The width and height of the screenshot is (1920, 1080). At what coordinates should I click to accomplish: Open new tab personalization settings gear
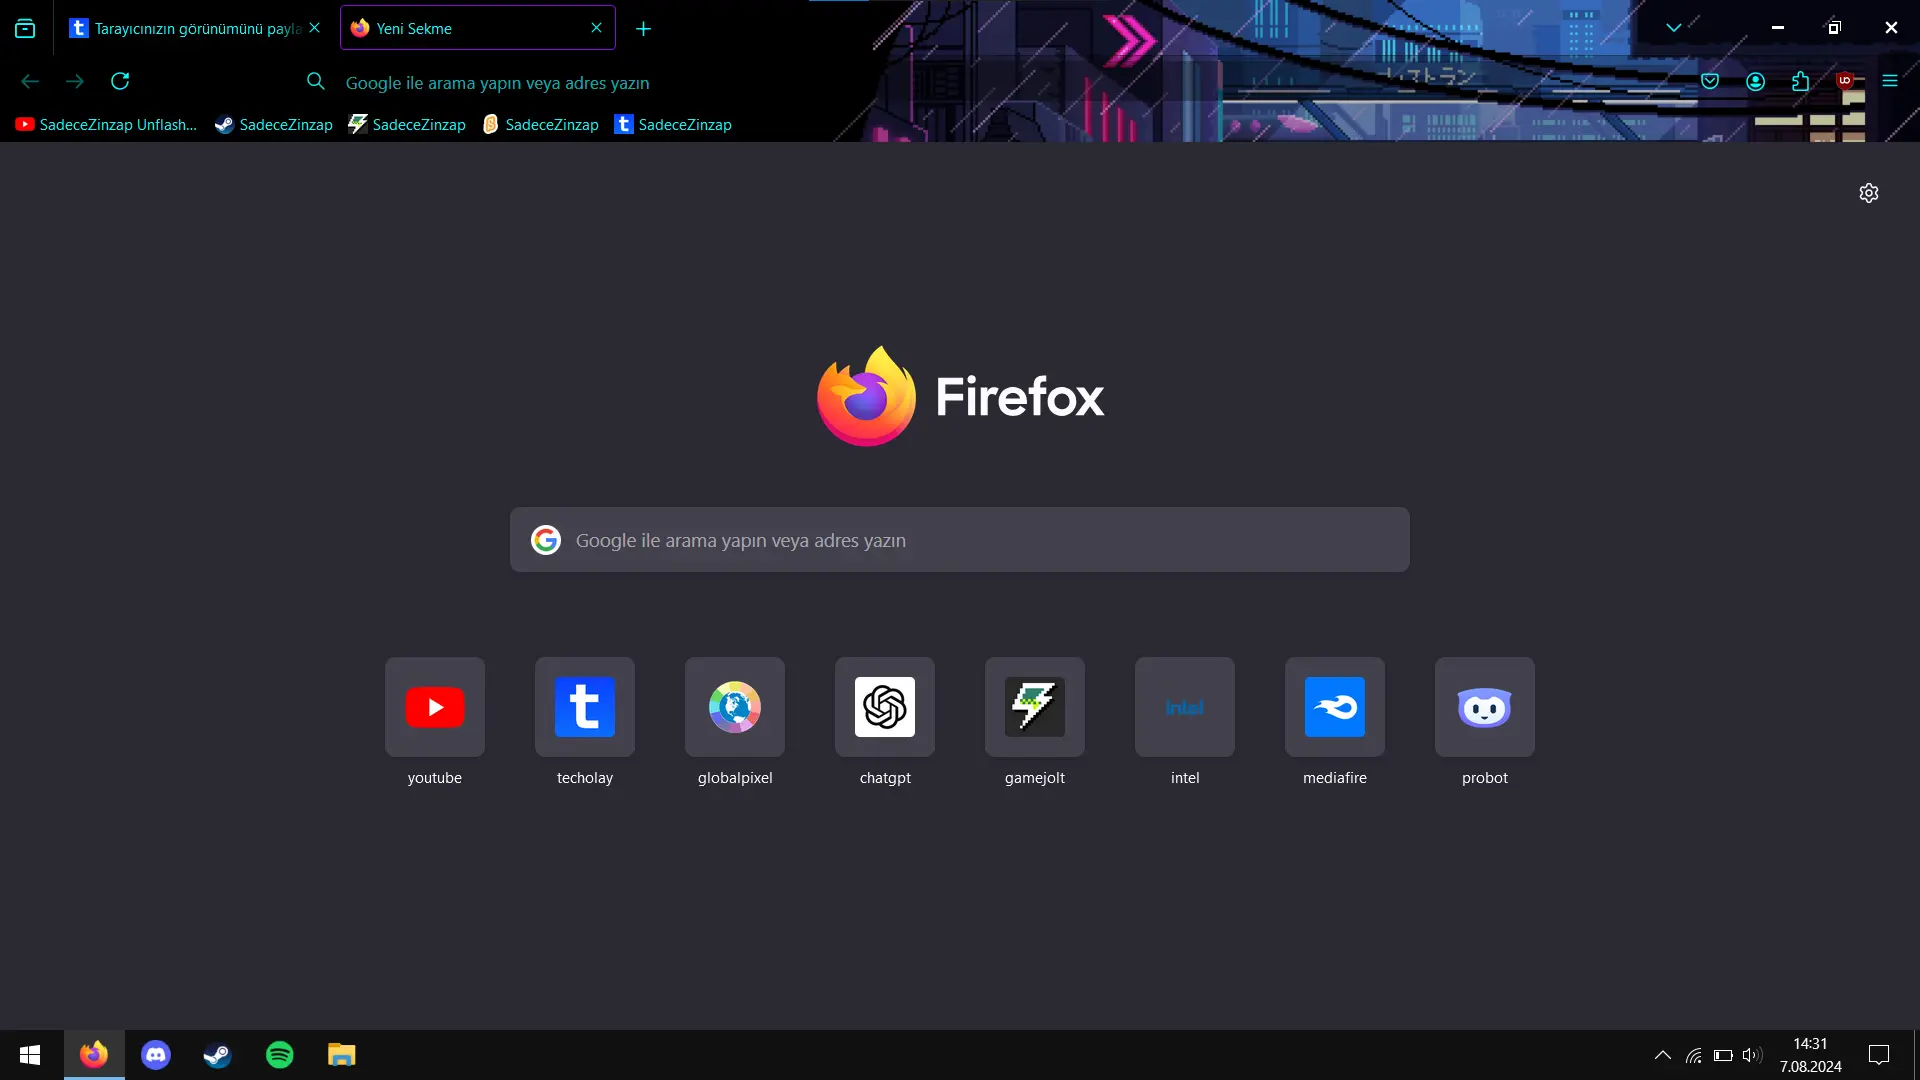(1869, 193)
